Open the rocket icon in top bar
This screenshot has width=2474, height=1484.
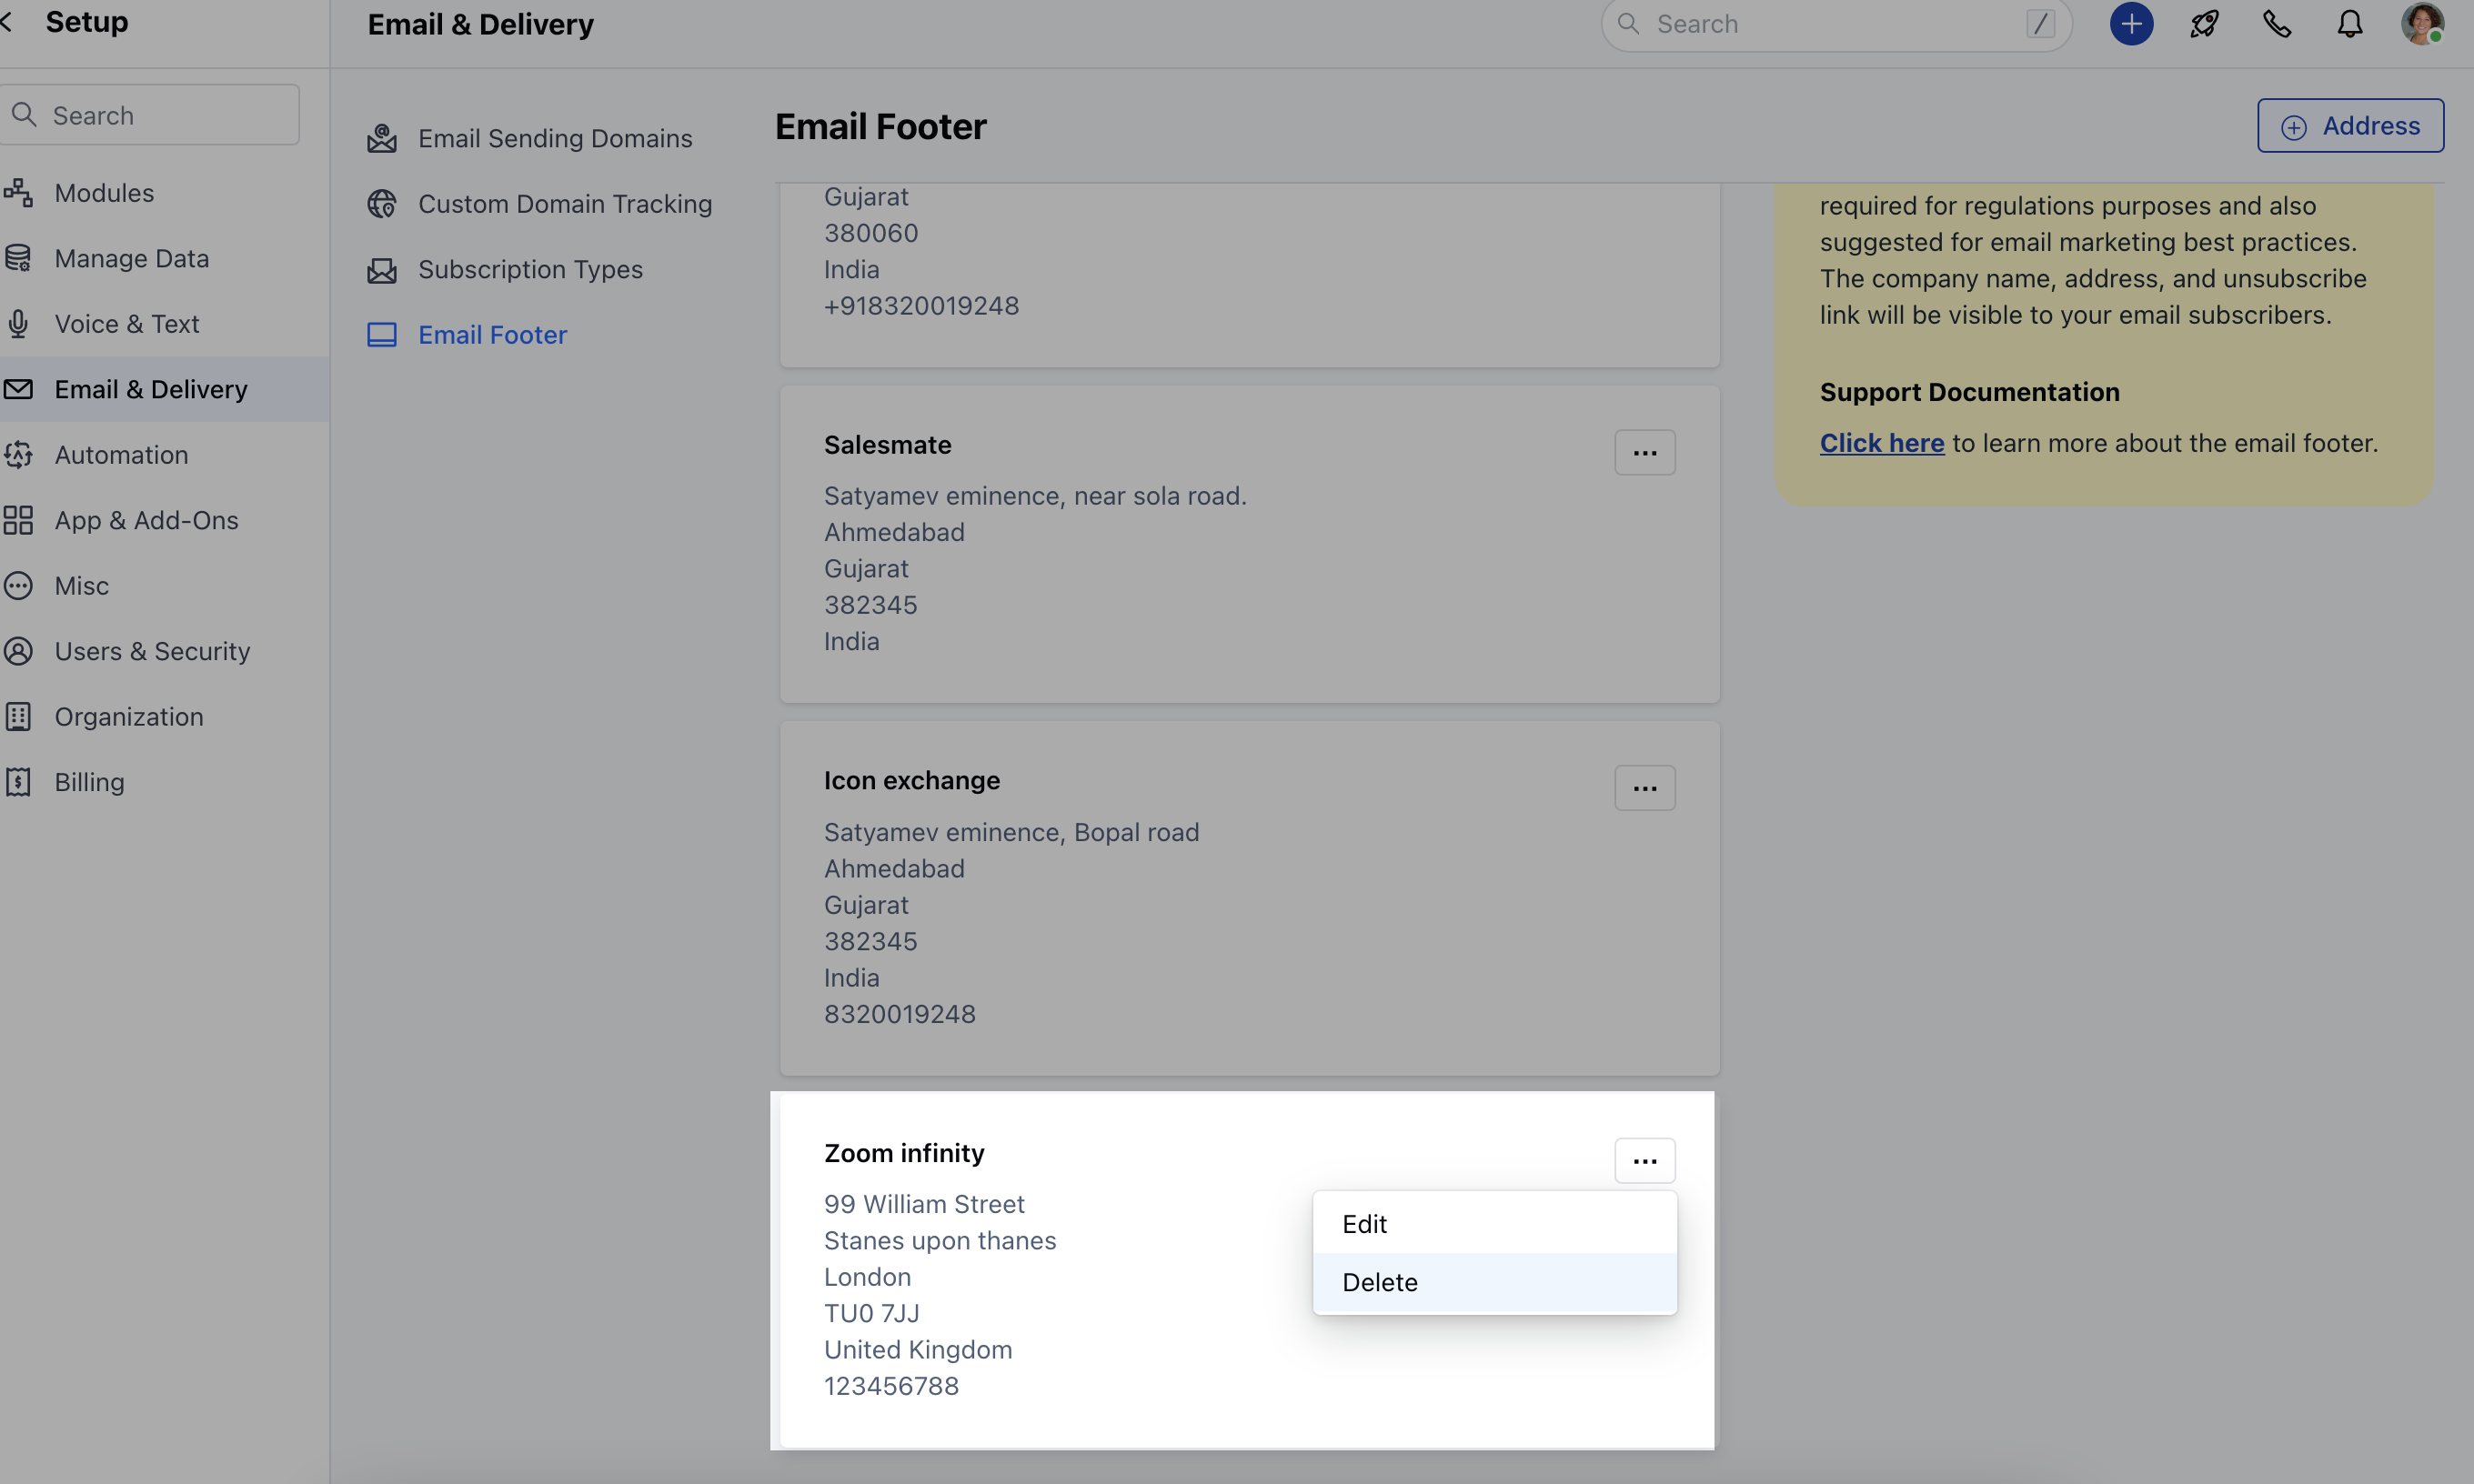pyautogui.click(x=2204, y=24)
